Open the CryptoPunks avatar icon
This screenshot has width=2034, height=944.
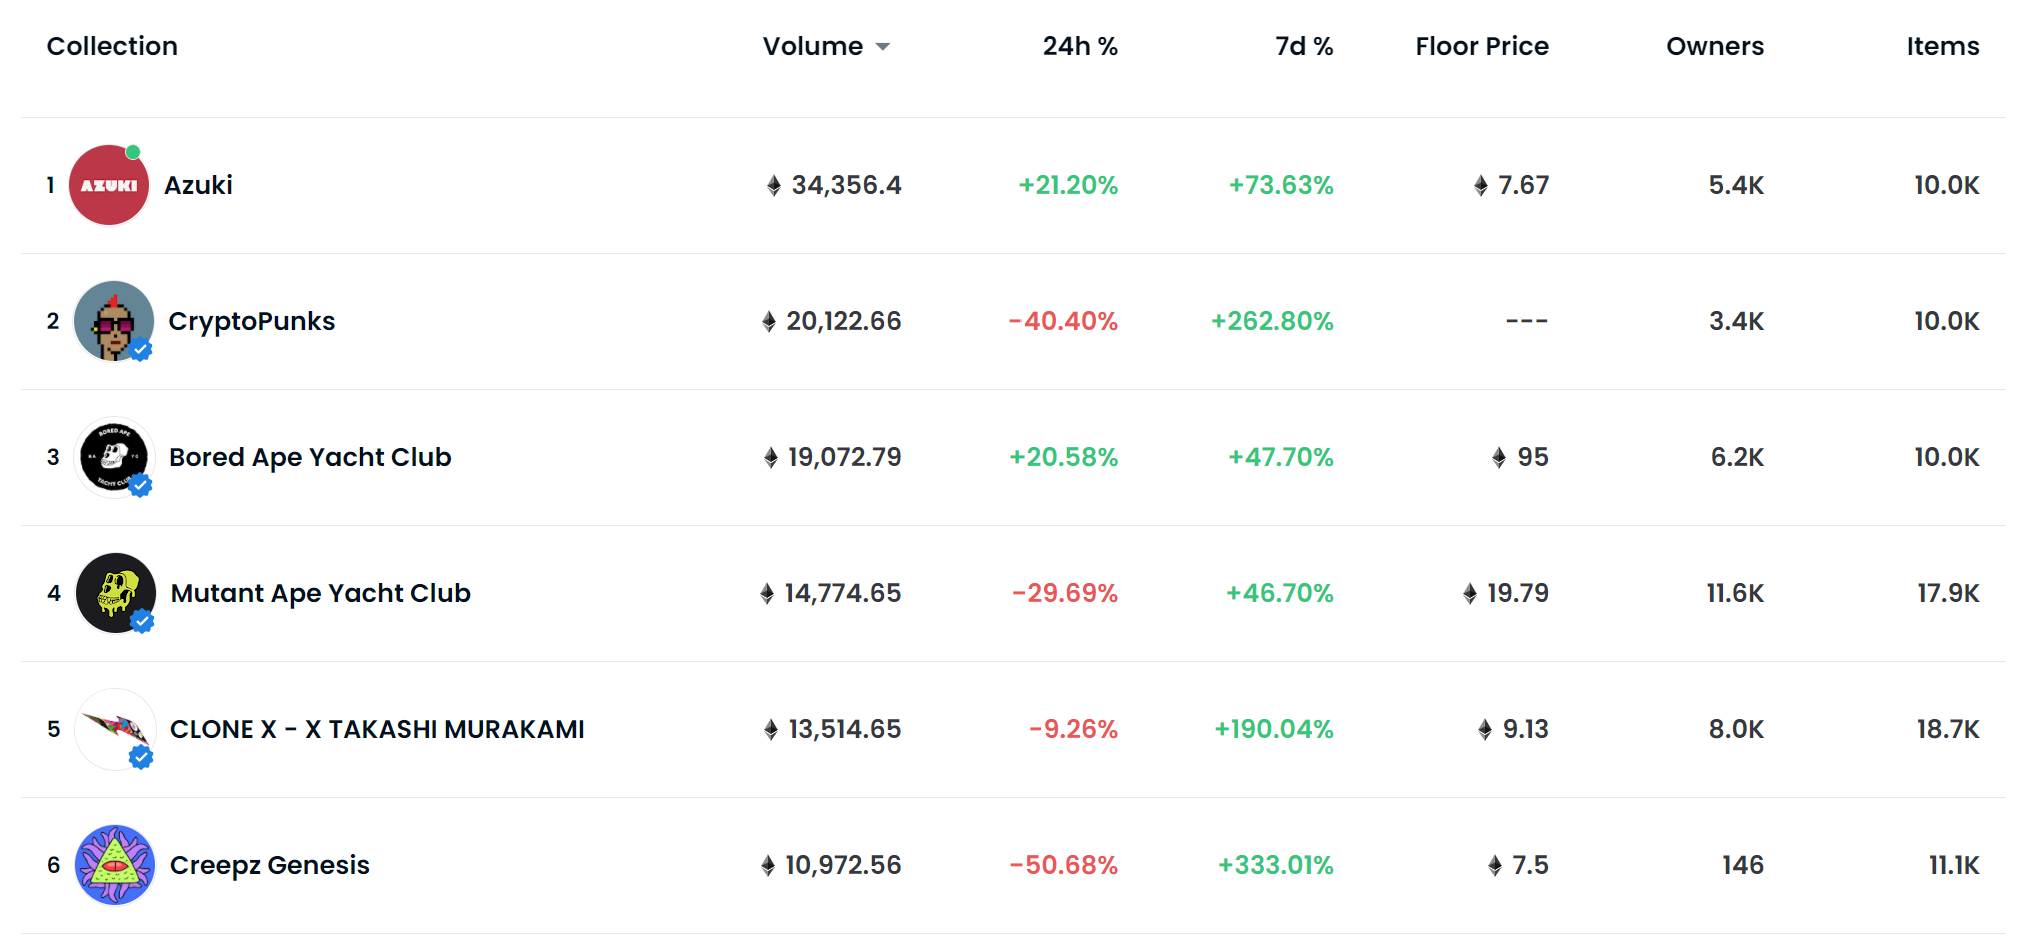click(114, 321)
